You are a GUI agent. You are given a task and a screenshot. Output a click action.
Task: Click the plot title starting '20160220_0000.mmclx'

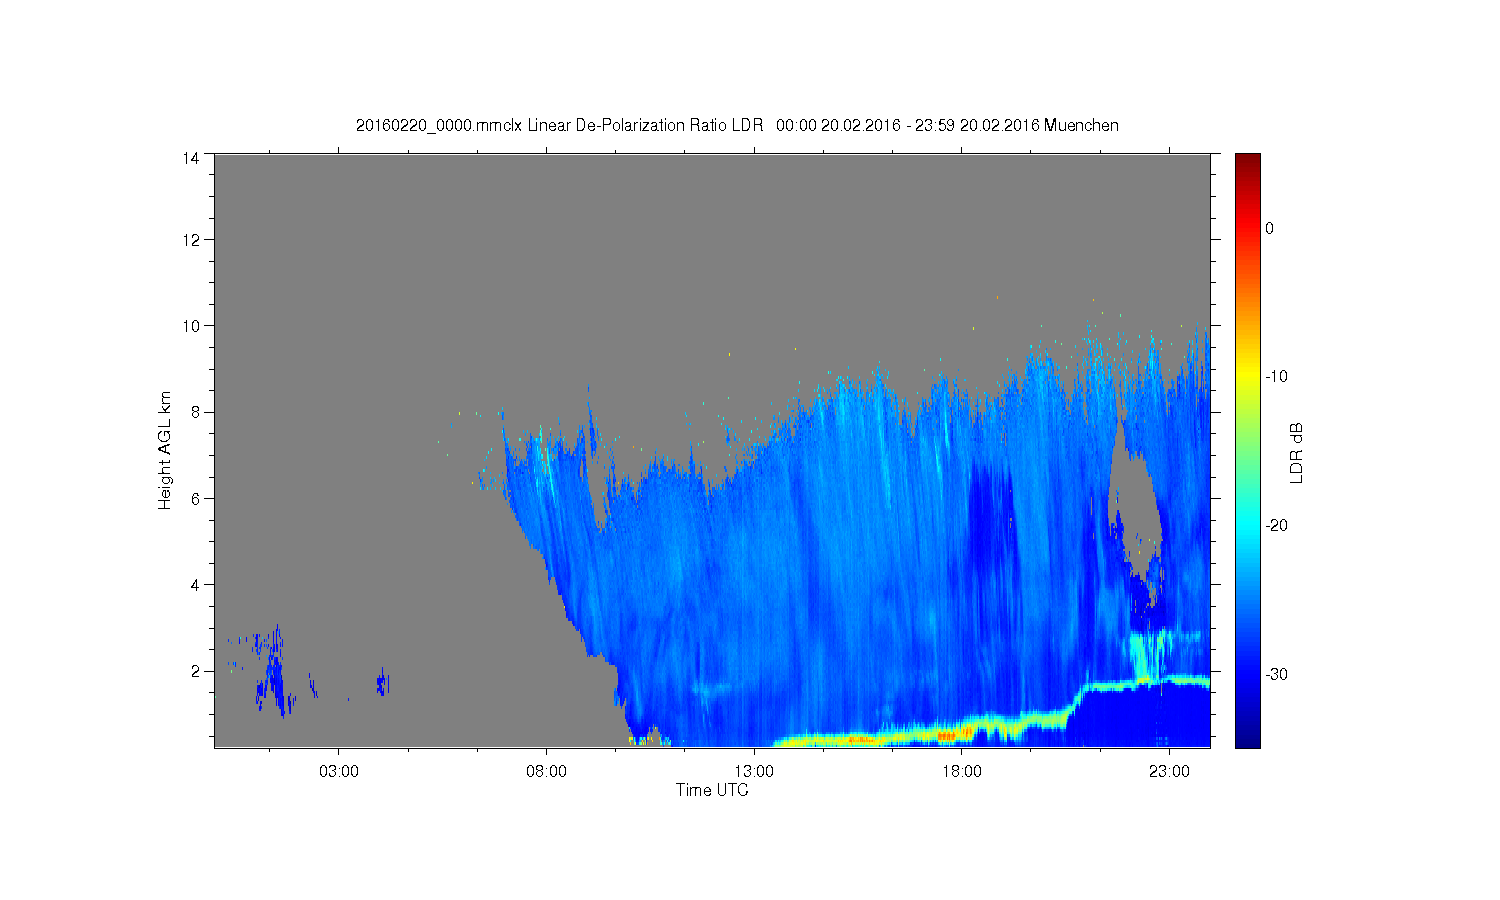[x=737, y=125]
